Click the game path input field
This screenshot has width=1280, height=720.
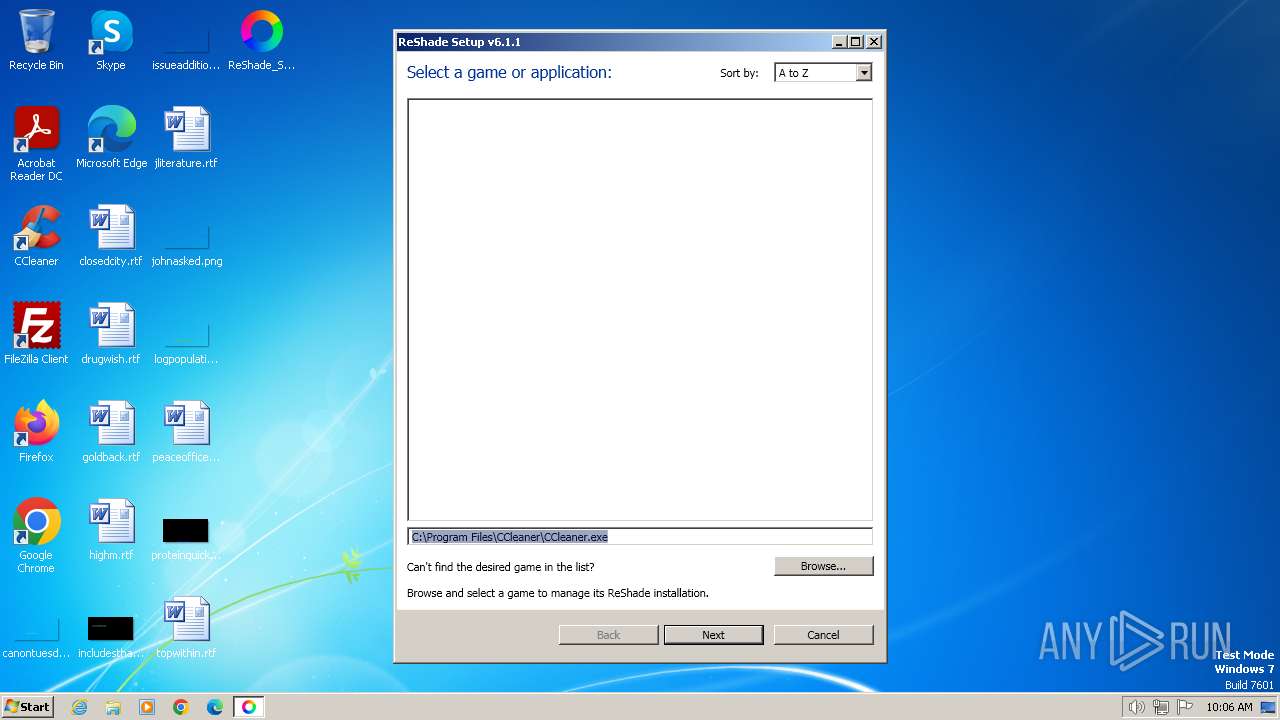(x=640, y=537)
